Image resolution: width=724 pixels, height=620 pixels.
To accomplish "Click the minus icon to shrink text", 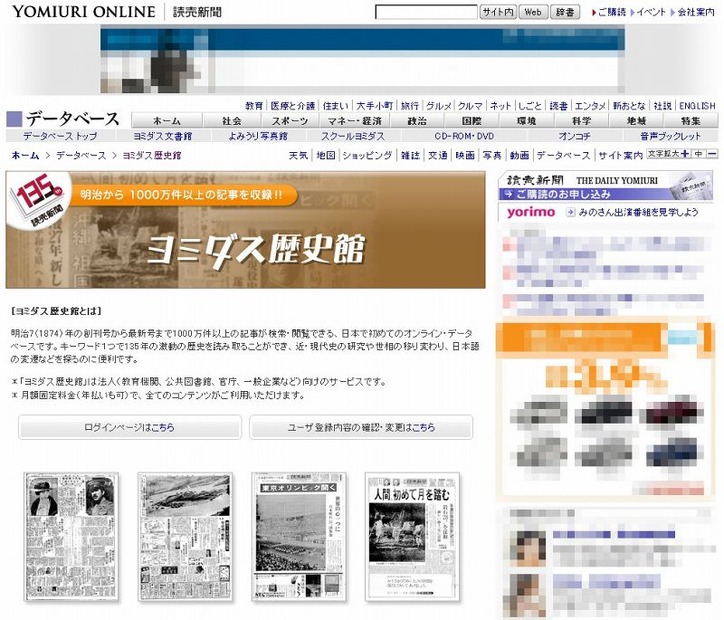I will [x=712, y=154].
